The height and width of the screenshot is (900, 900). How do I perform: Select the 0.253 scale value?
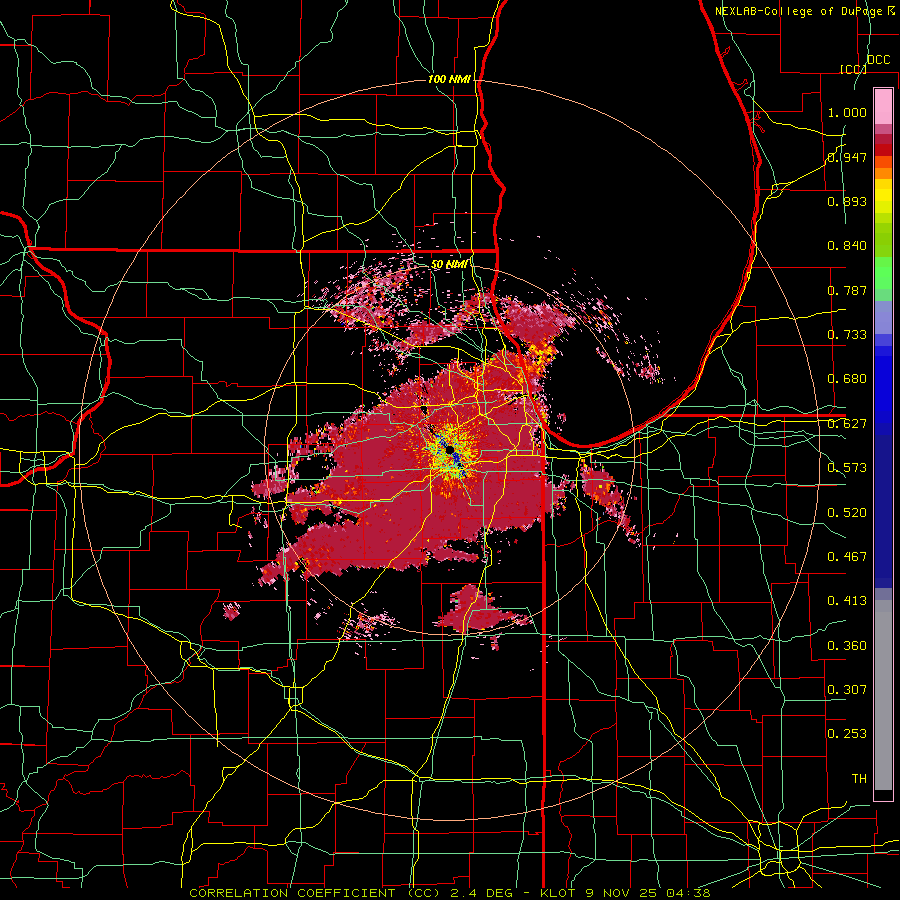point(847,734)
